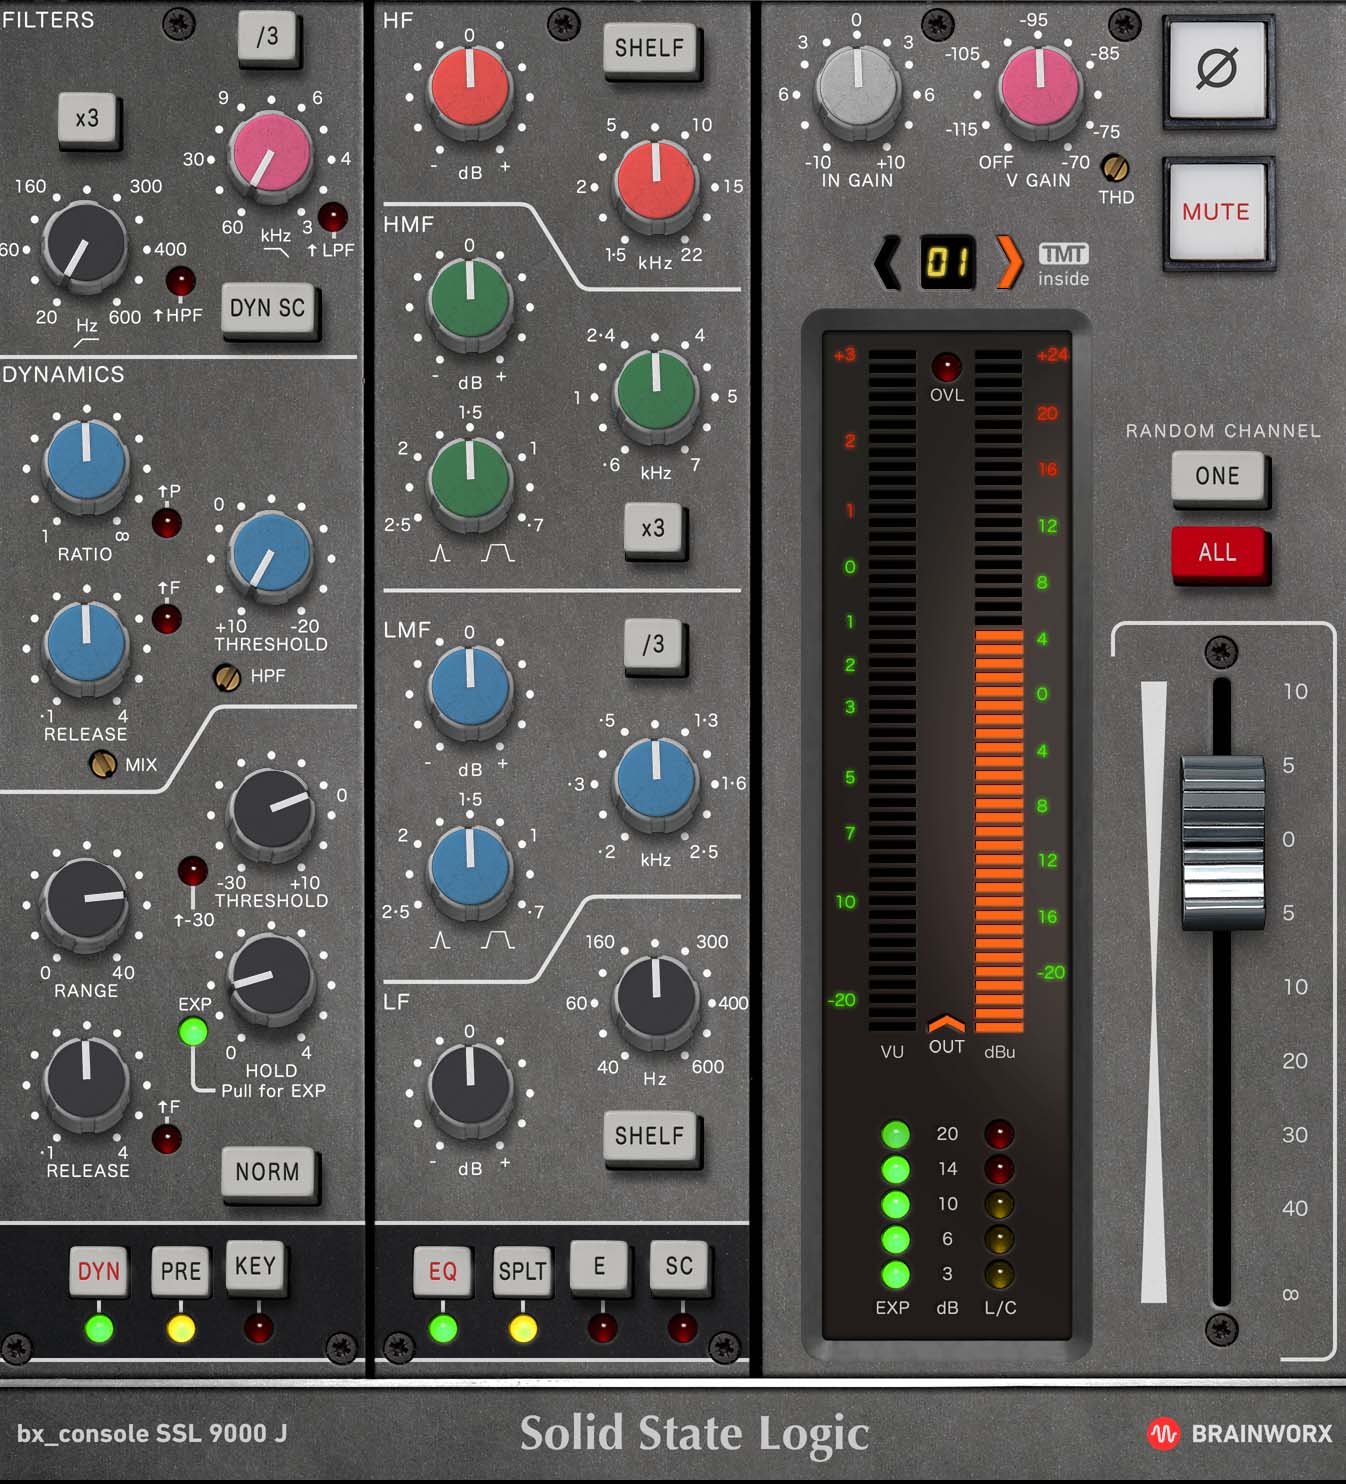Viewport: 1346px width, 1484px height.
Task: Click the OUT meter selector arrow
Action: (946, 1024)
